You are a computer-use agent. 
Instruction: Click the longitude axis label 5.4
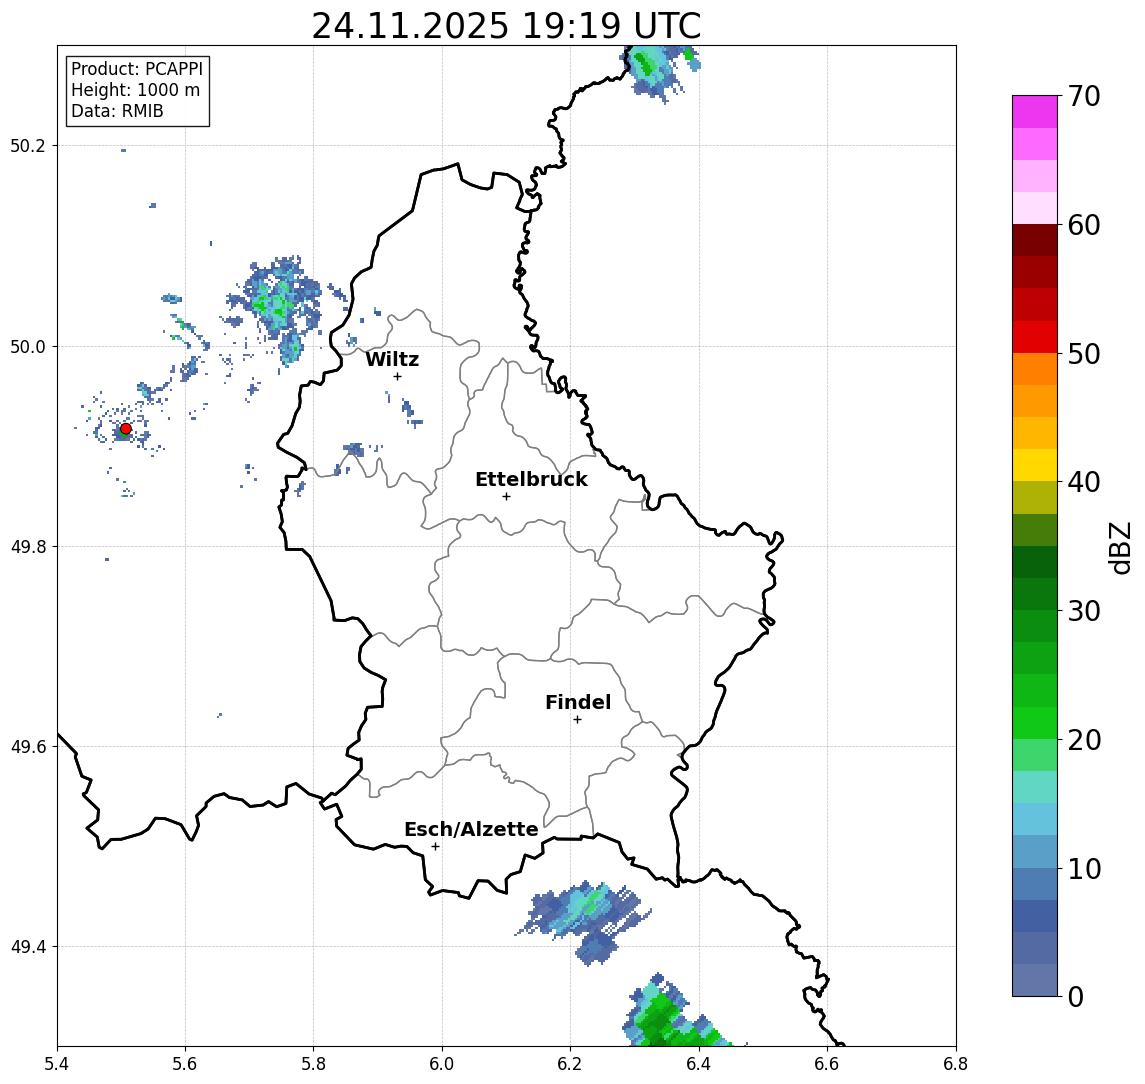coord(57,1064)
